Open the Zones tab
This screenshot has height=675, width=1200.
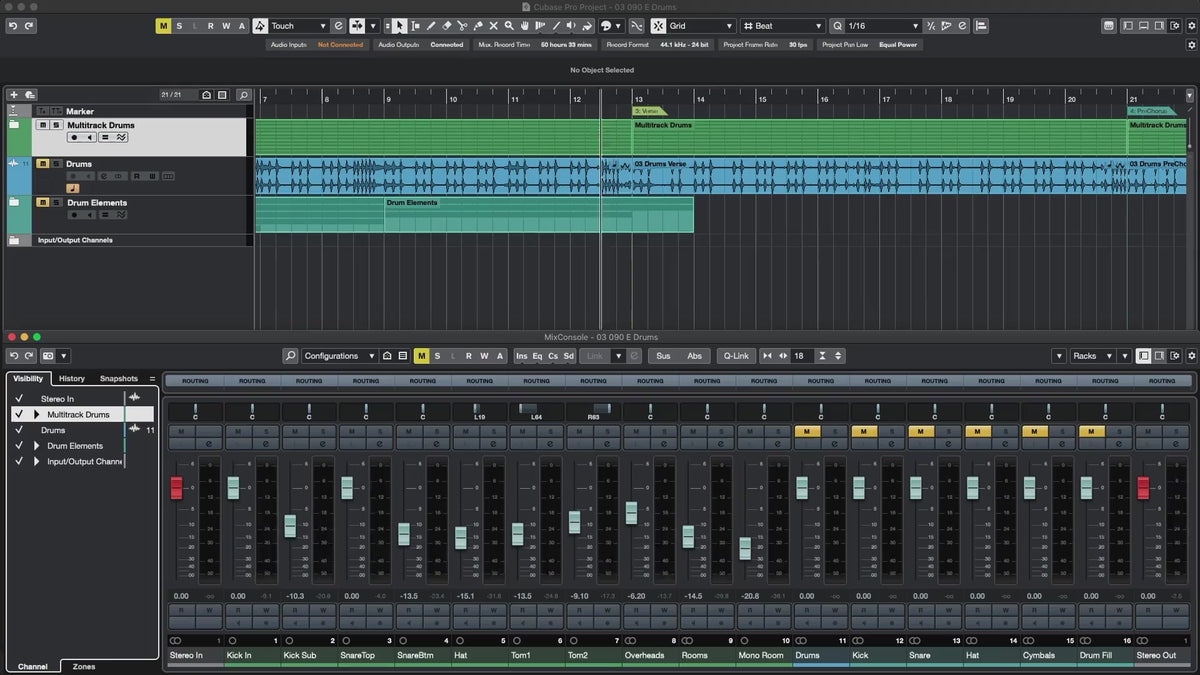84,666
